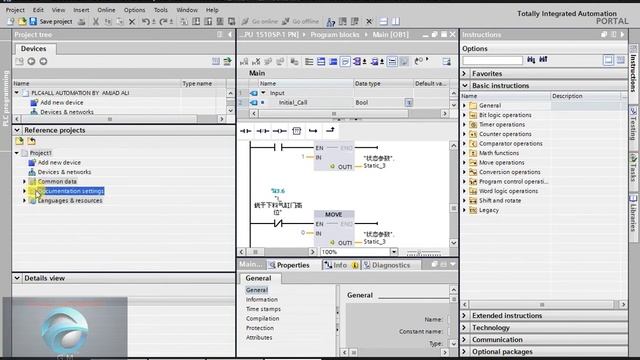The width and height of the screenshot is (640, 360).
Task: Insert an empty box instruction
Action: coord(297,131)
